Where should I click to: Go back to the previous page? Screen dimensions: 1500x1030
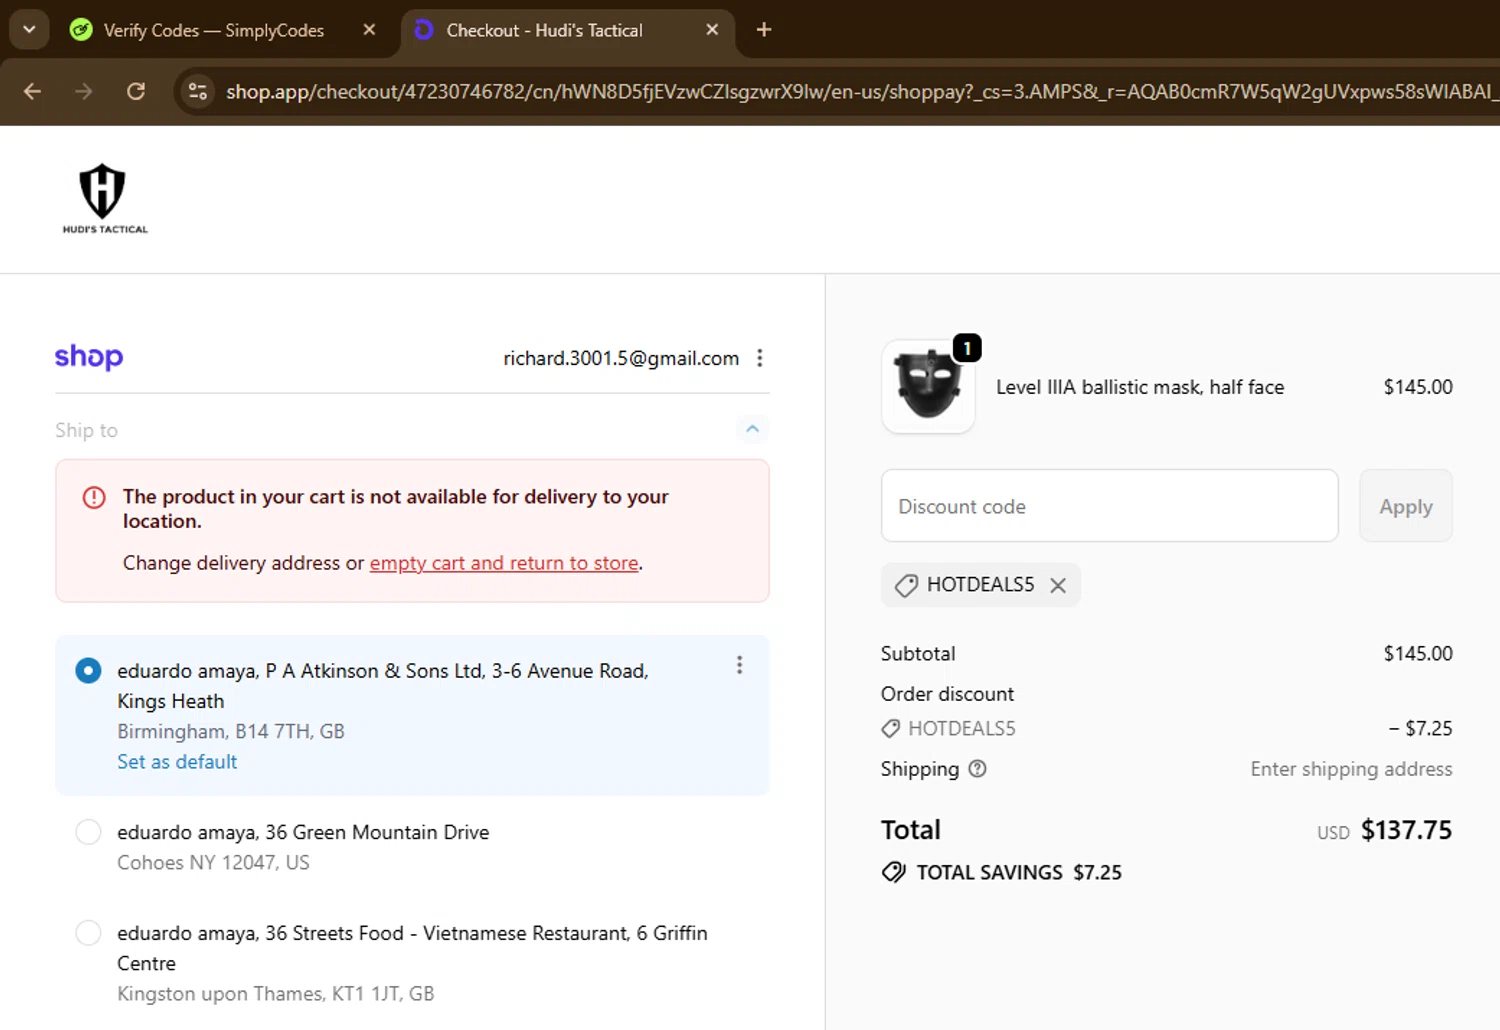(x=32, y=91)
